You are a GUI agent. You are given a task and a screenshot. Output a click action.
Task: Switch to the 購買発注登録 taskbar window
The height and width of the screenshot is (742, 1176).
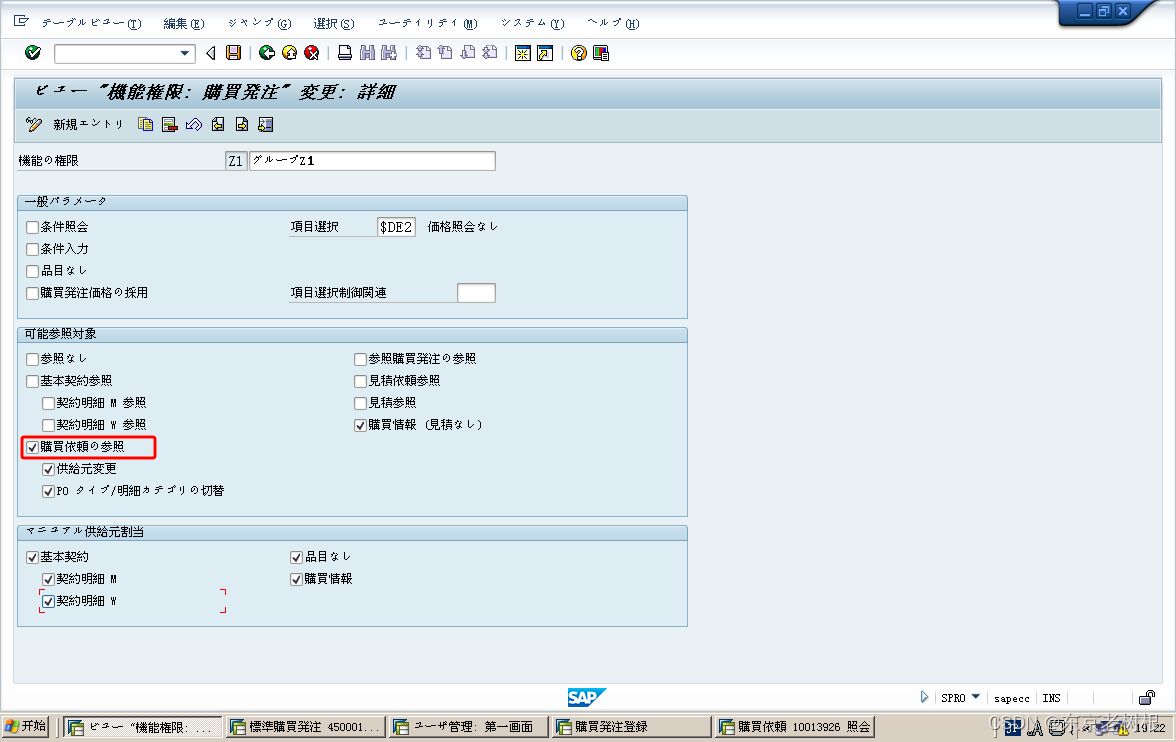click(x=630, y=726)
